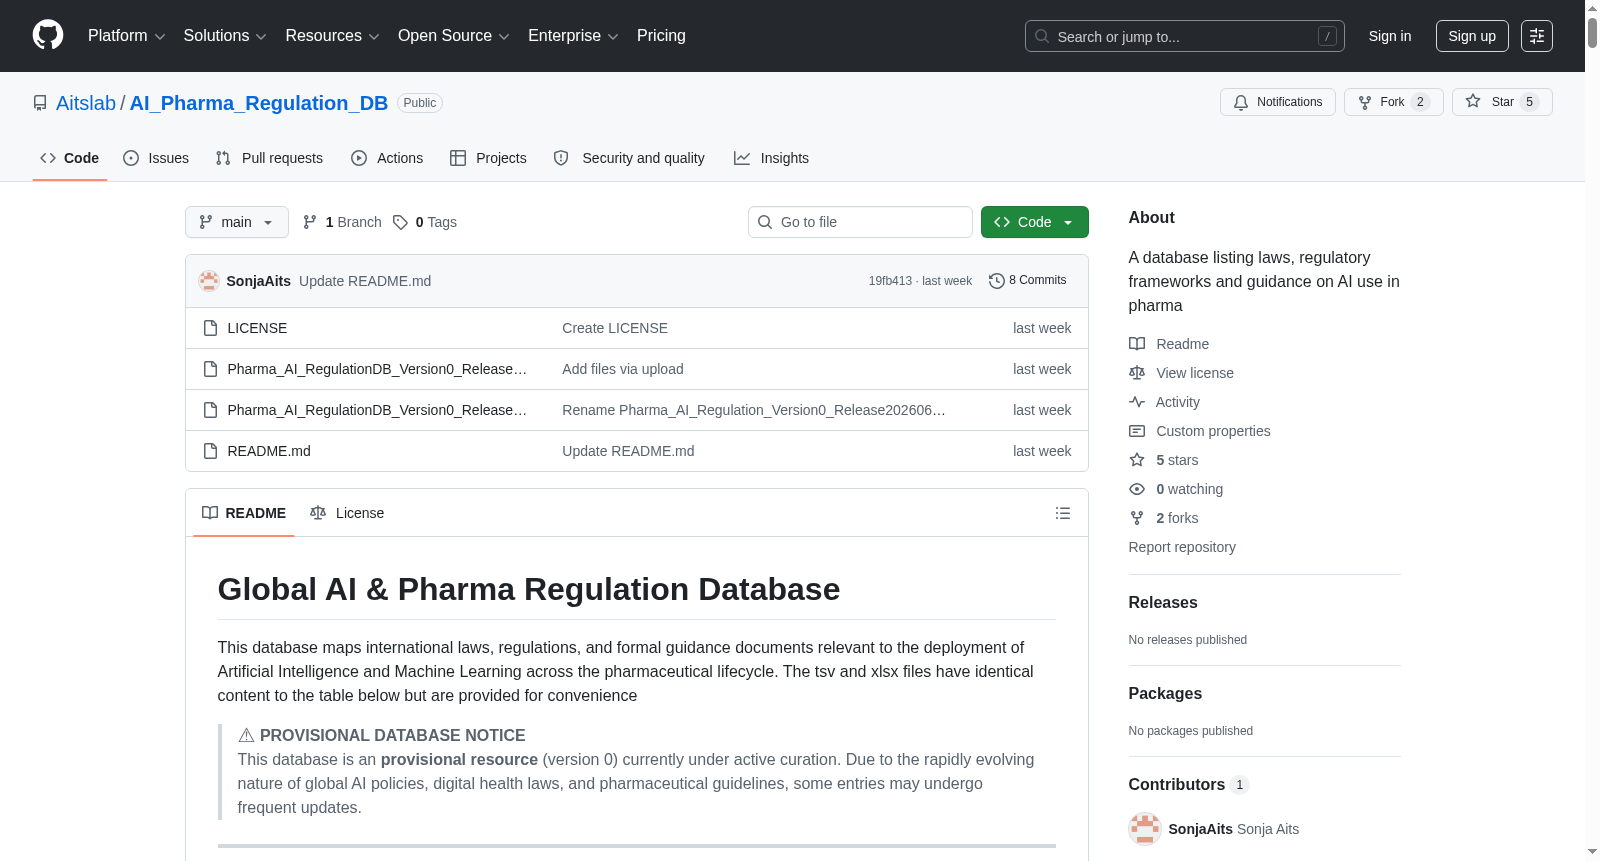The width and height of the screenshot is (1600, 861).
Task: Click the star icon beside 5 stars
Action: [1137, 460]
